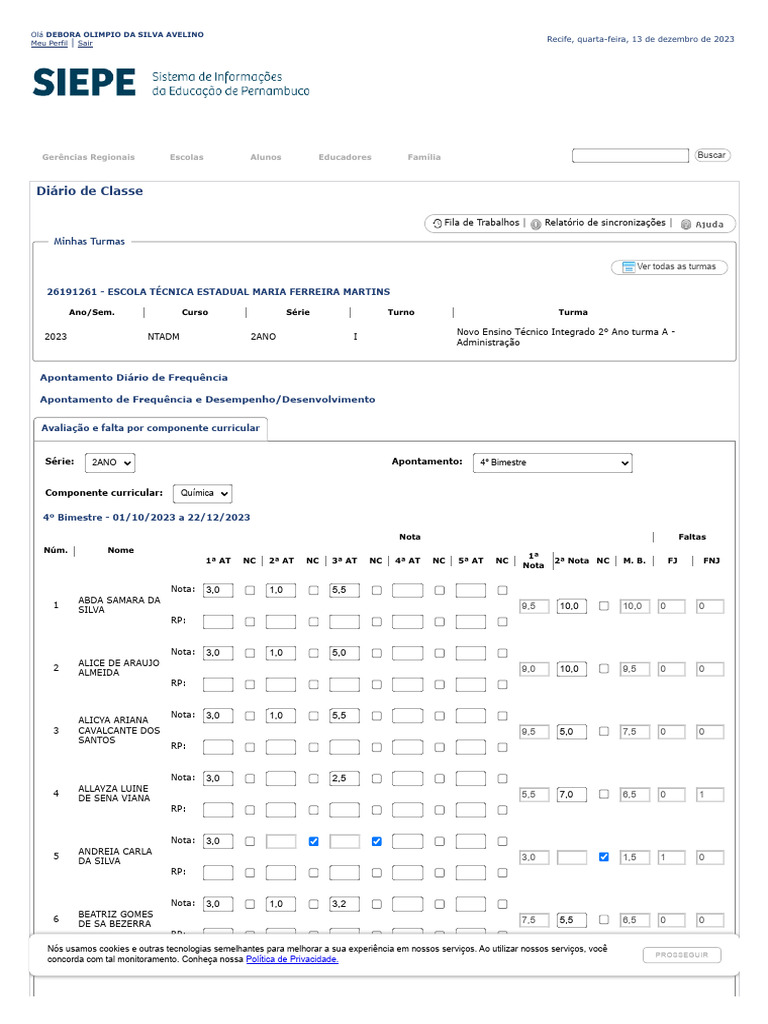Open the Educadores menu
The width and height of the screenshot is (768, 1024).
point(345,157)
